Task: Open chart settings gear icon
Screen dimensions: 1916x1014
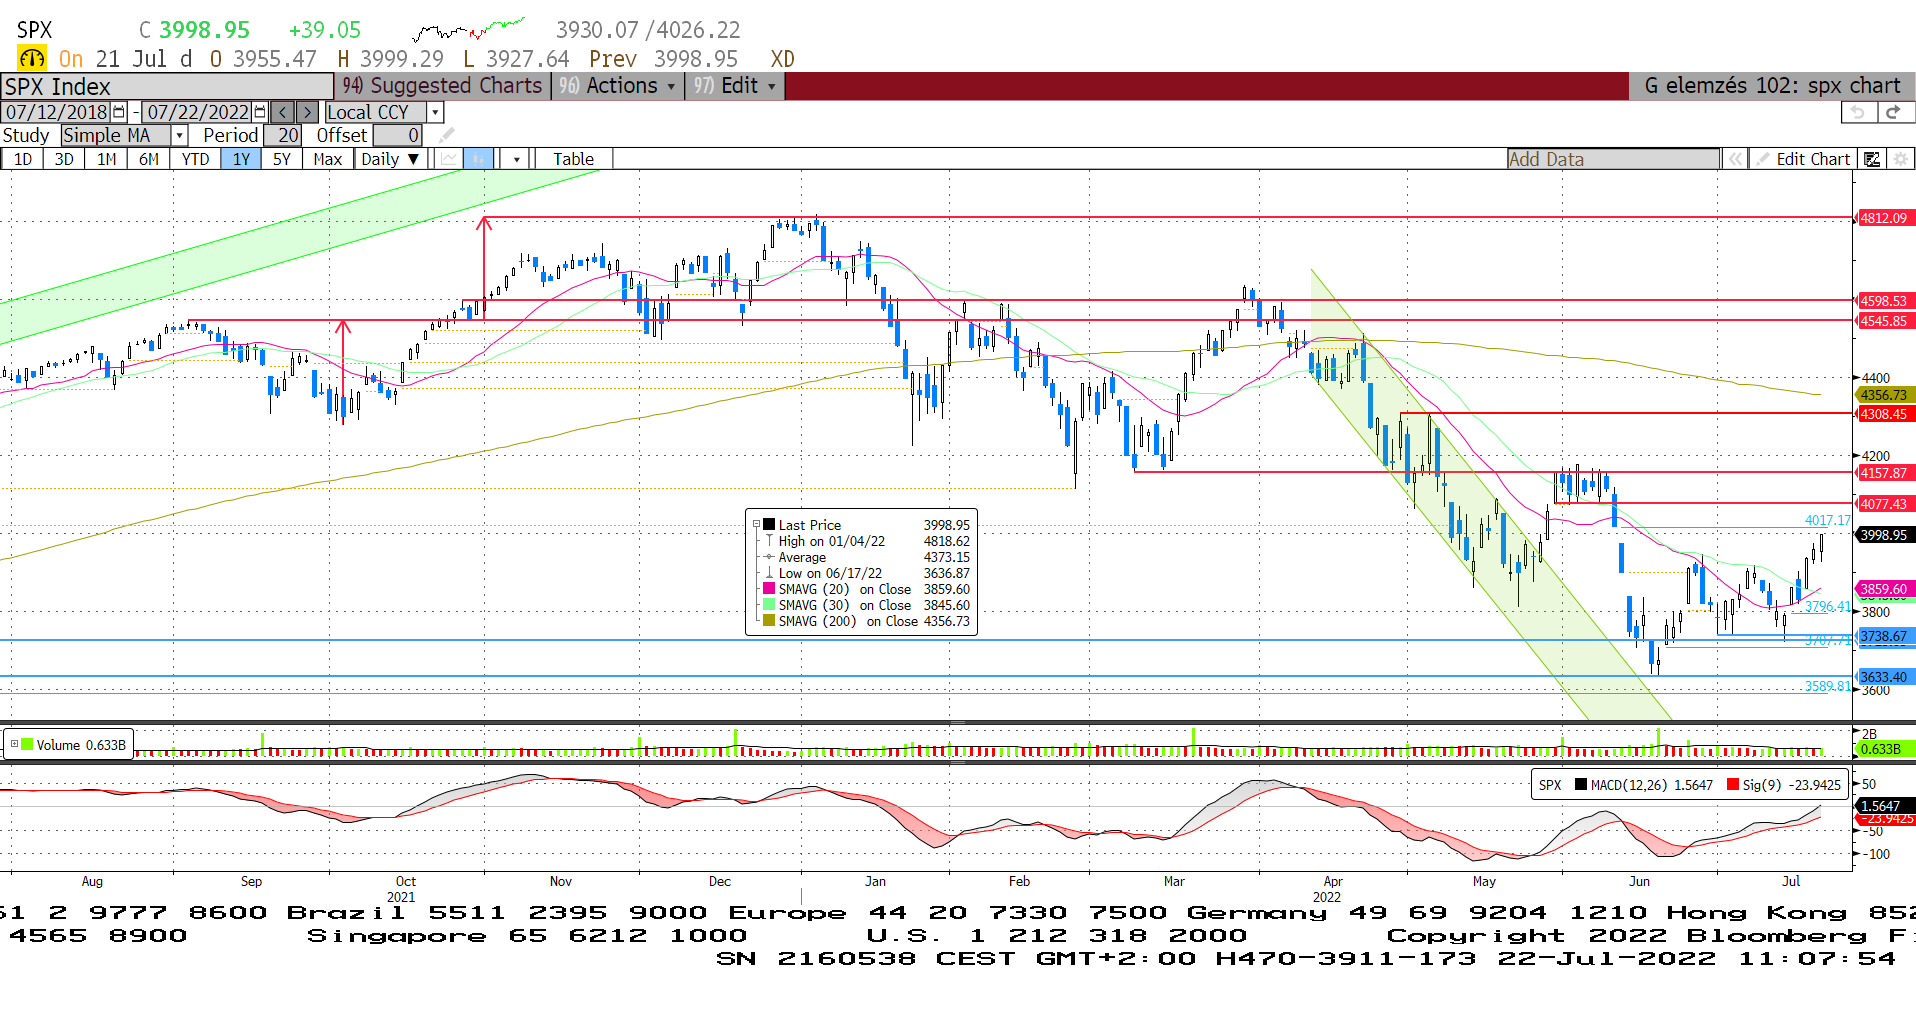Action: click(1900, 159)
